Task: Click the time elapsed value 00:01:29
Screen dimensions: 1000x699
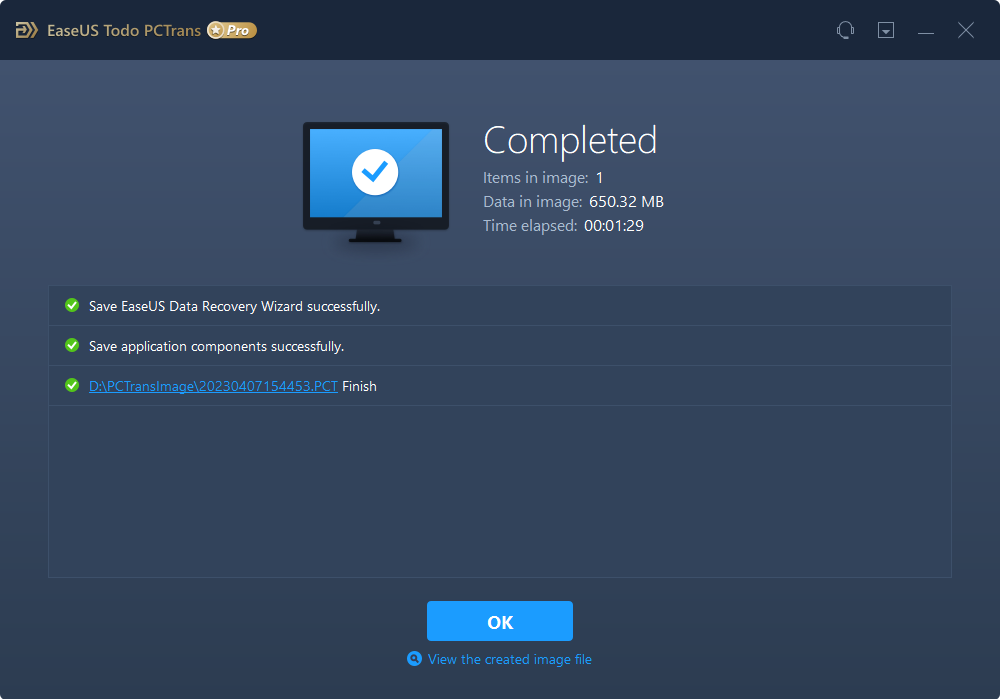Action: 614,226
